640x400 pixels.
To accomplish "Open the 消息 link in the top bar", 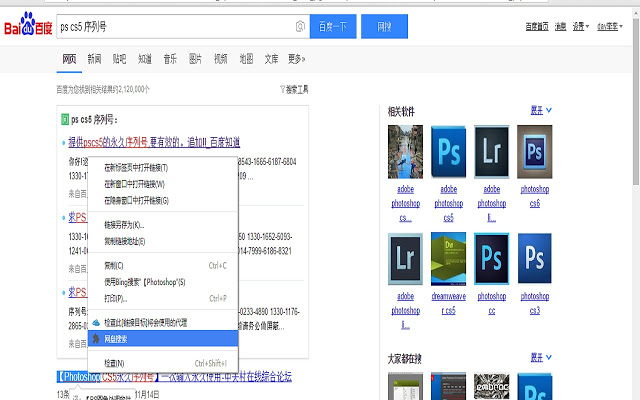I will click(x=560, y=27).
